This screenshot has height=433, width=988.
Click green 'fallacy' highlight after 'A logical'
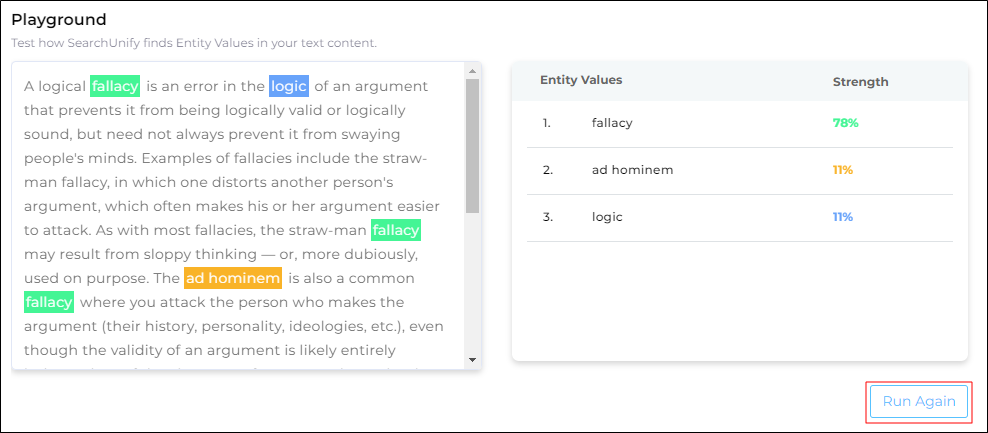(x=114, y=86)
